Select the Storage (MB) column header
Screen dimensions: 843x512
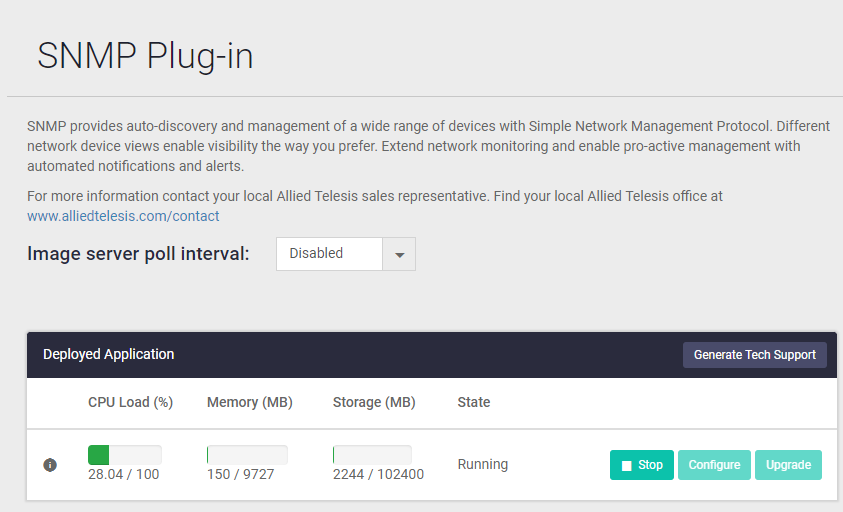point(373,402)
